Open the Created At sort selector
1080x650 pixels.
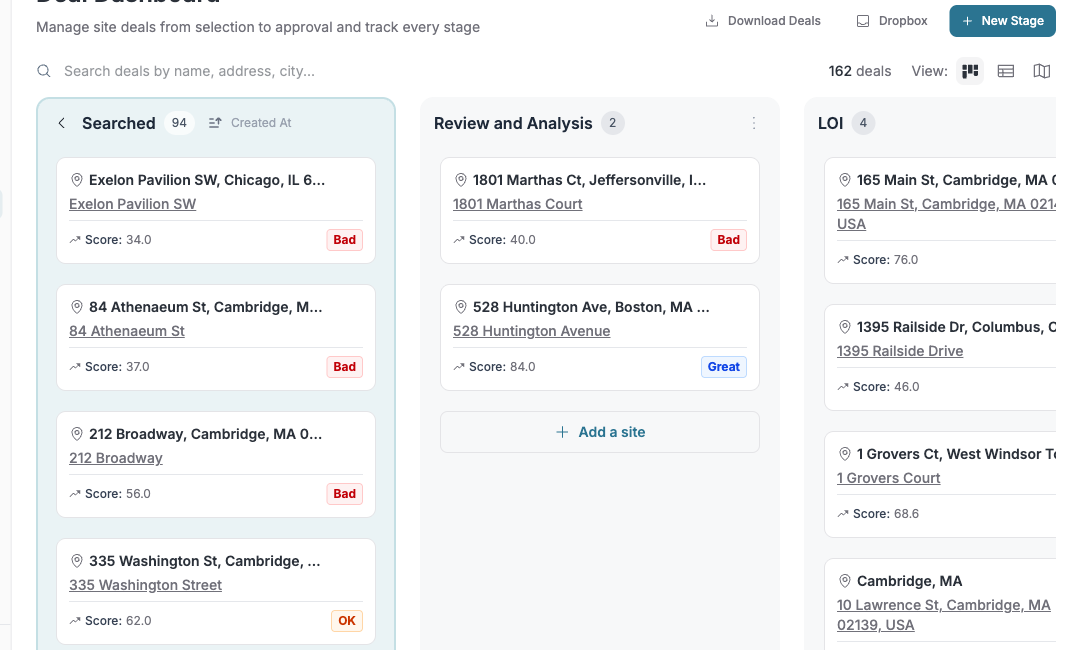tap(250, 122)
